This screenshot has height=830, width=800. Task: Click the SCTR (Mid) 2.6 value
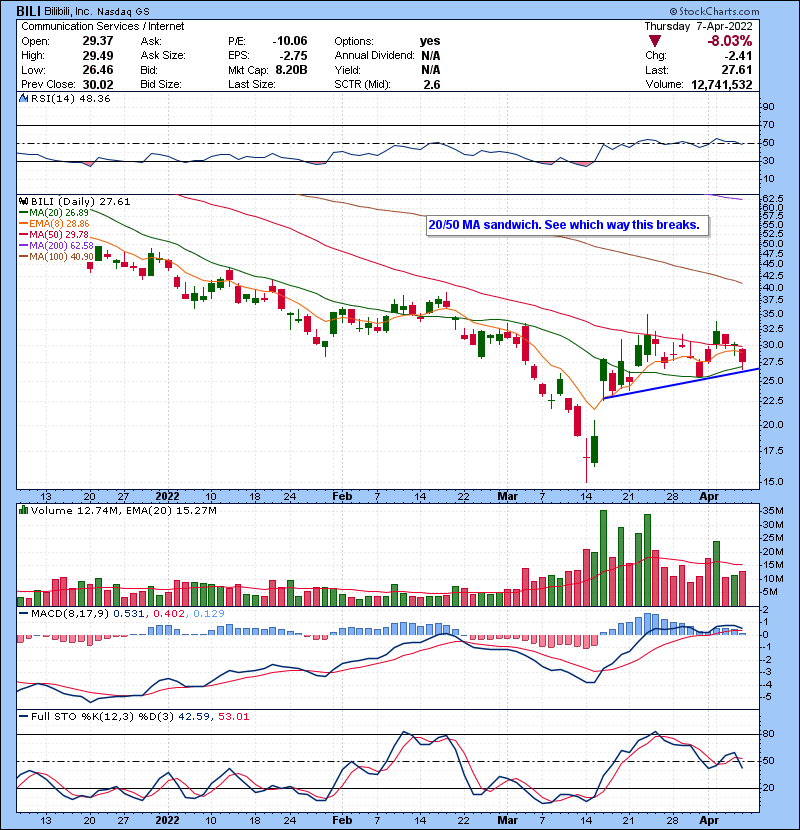click(432, 85)
